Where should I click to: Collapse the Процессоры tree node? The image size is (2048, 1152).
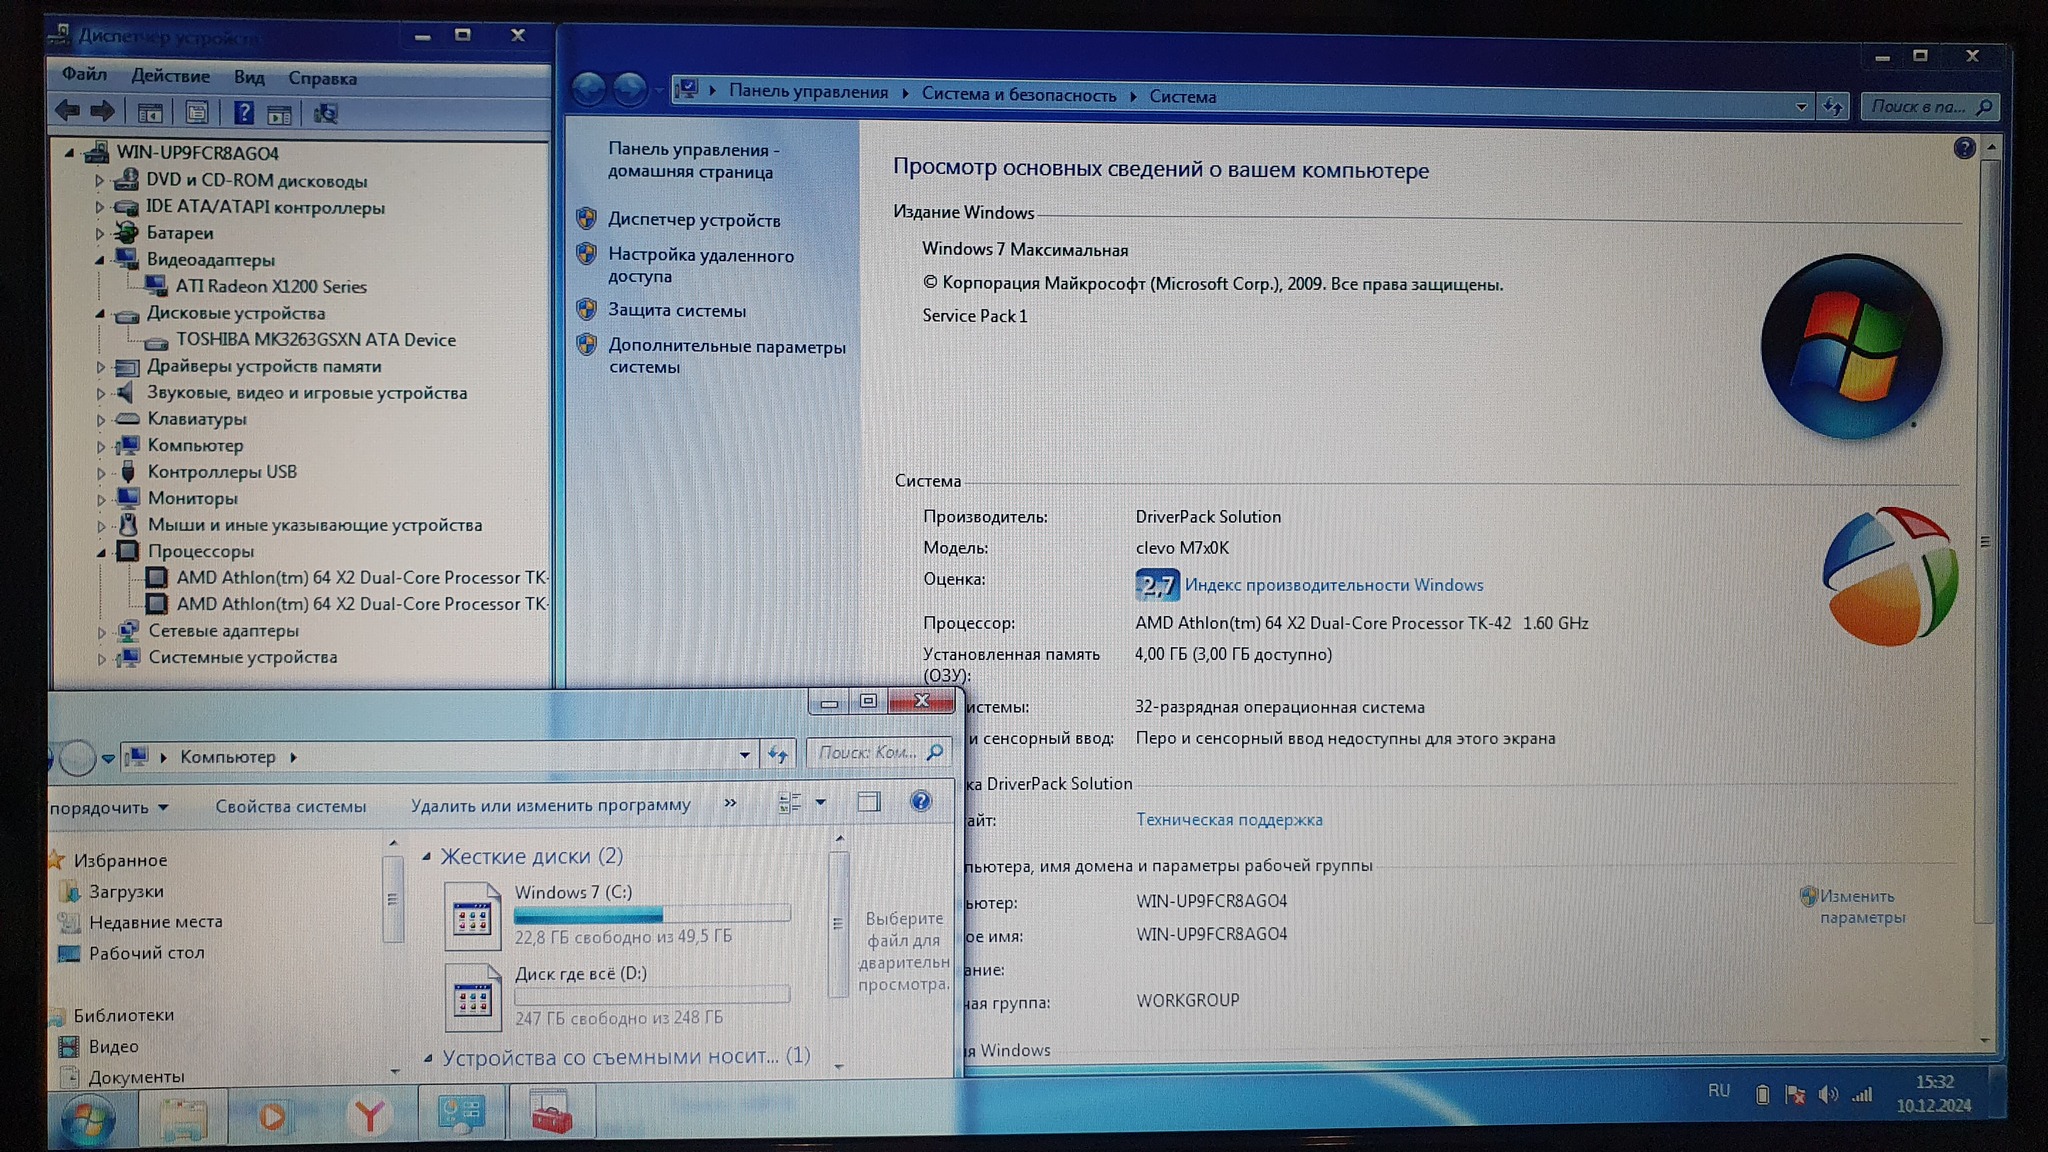coord(101,552)
